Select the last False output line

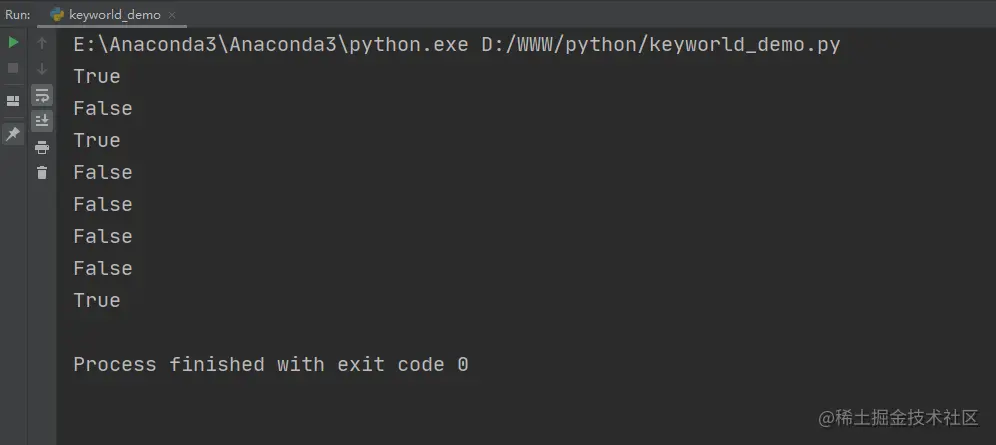103,269
